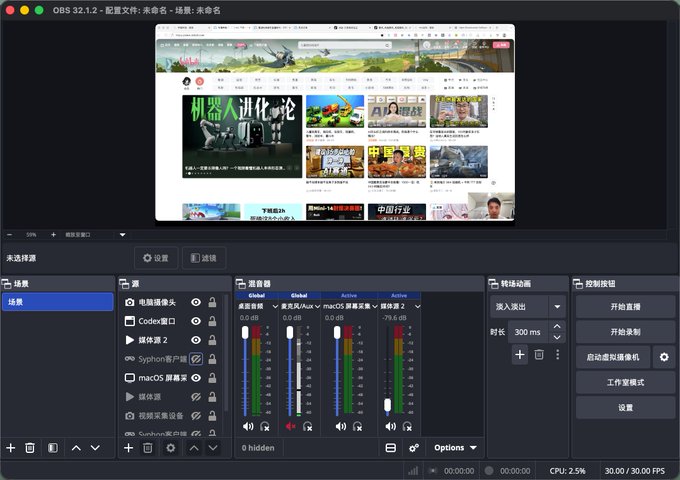680x480 pixels.
Task: Open scene filters icon in scenes toolbar
Action: (x=53, y=448)
